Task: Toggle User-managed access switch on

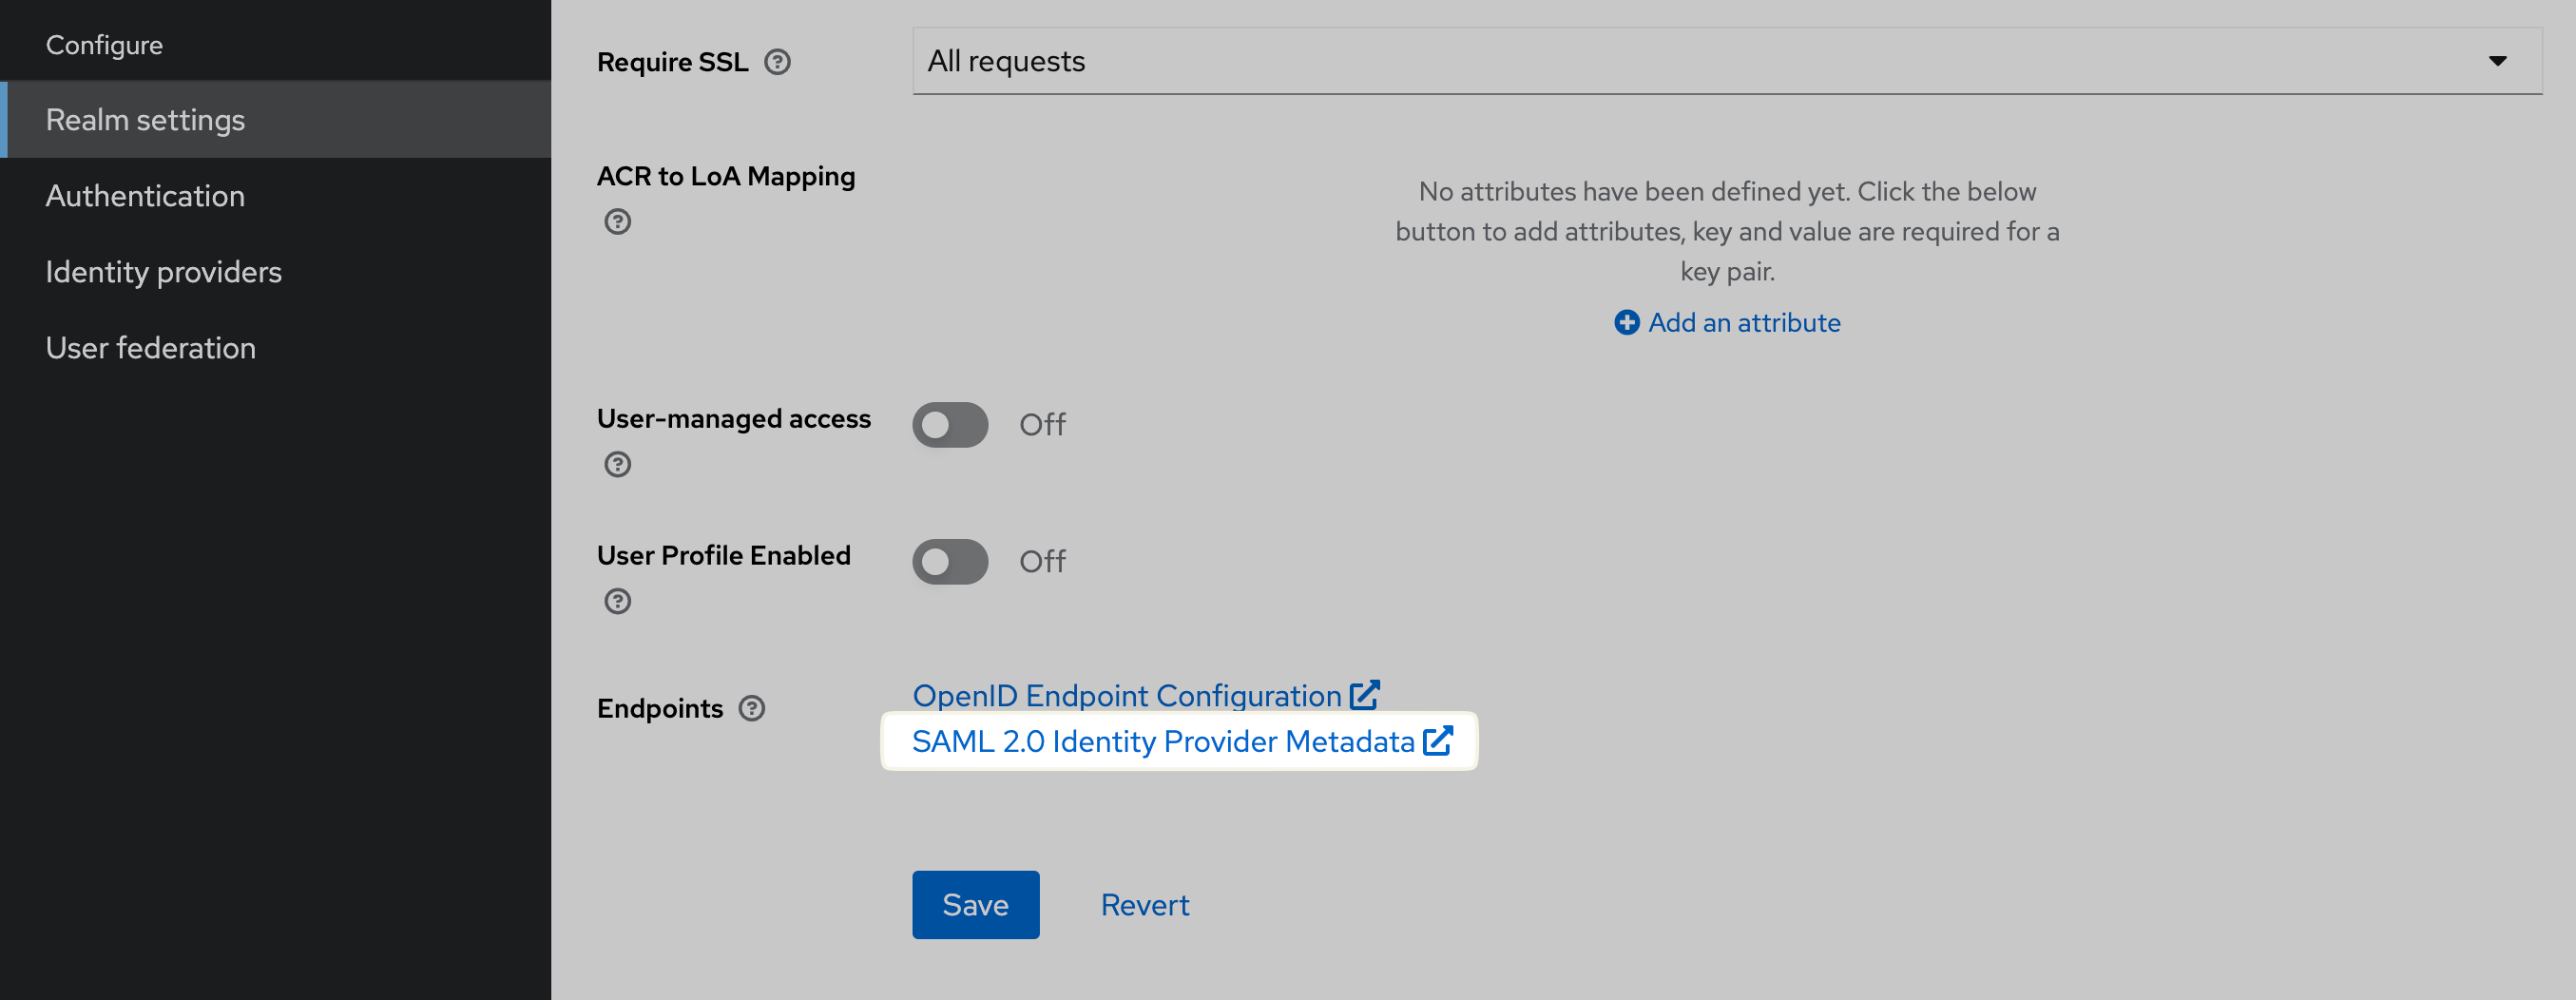Action: pyautogui.click(x=949, y=424)
